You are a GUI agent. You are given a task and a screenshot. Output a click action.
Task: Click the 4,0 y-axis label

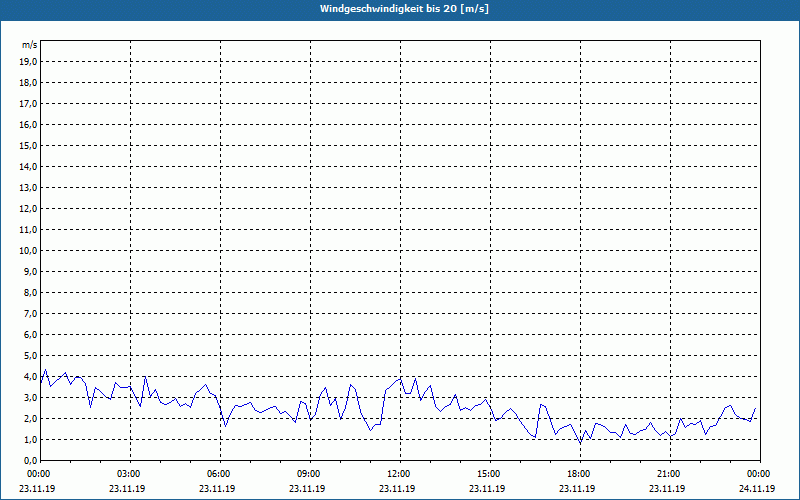click(30, 377)
